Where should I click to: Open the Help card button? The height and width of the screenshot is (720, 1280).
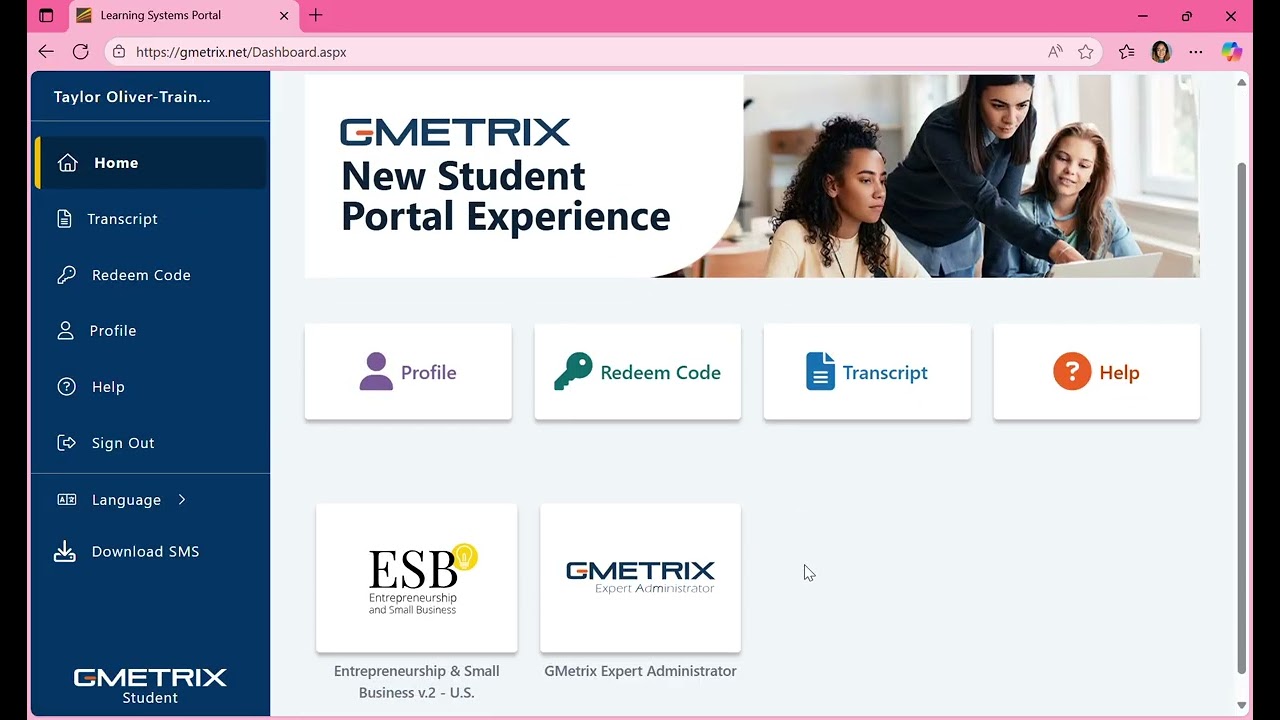click(x=1097, y=372)
